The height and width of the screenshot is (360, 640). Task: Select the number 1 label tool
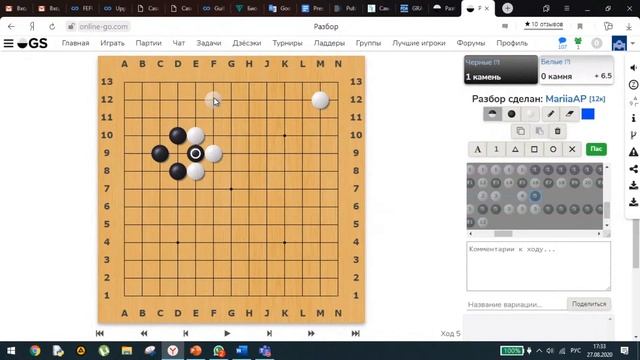[x=496, y=149]
